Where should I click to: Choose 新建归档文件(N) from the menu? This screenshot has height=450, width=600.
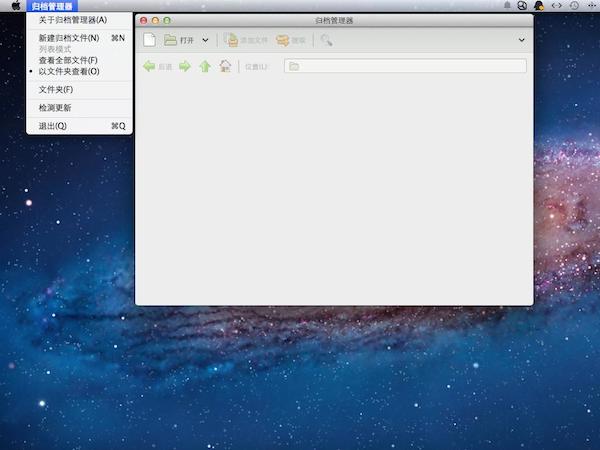68,38
